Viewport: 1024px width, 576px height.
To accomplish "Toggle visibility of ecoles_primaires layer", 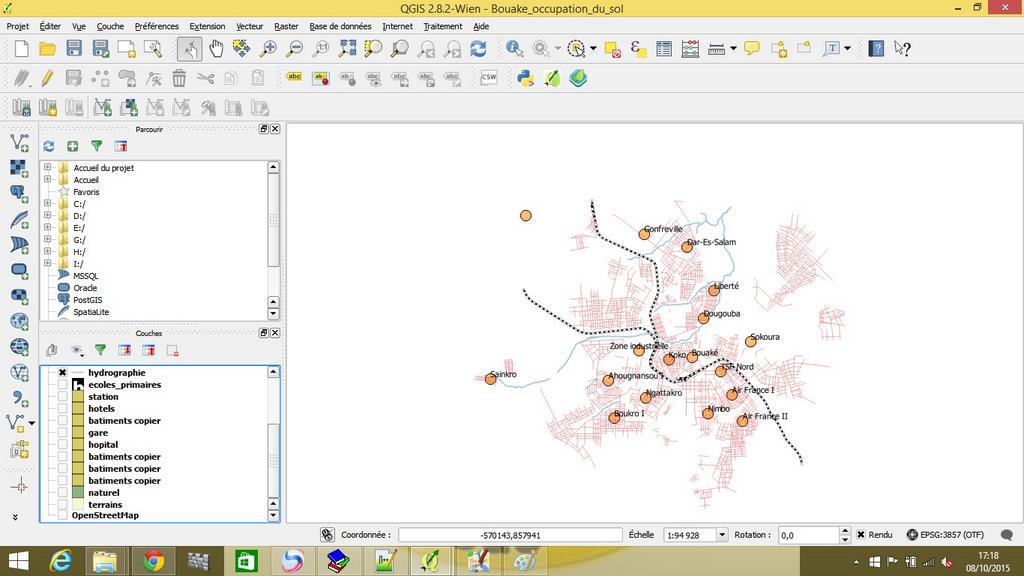I will click(x=62, y=385).
